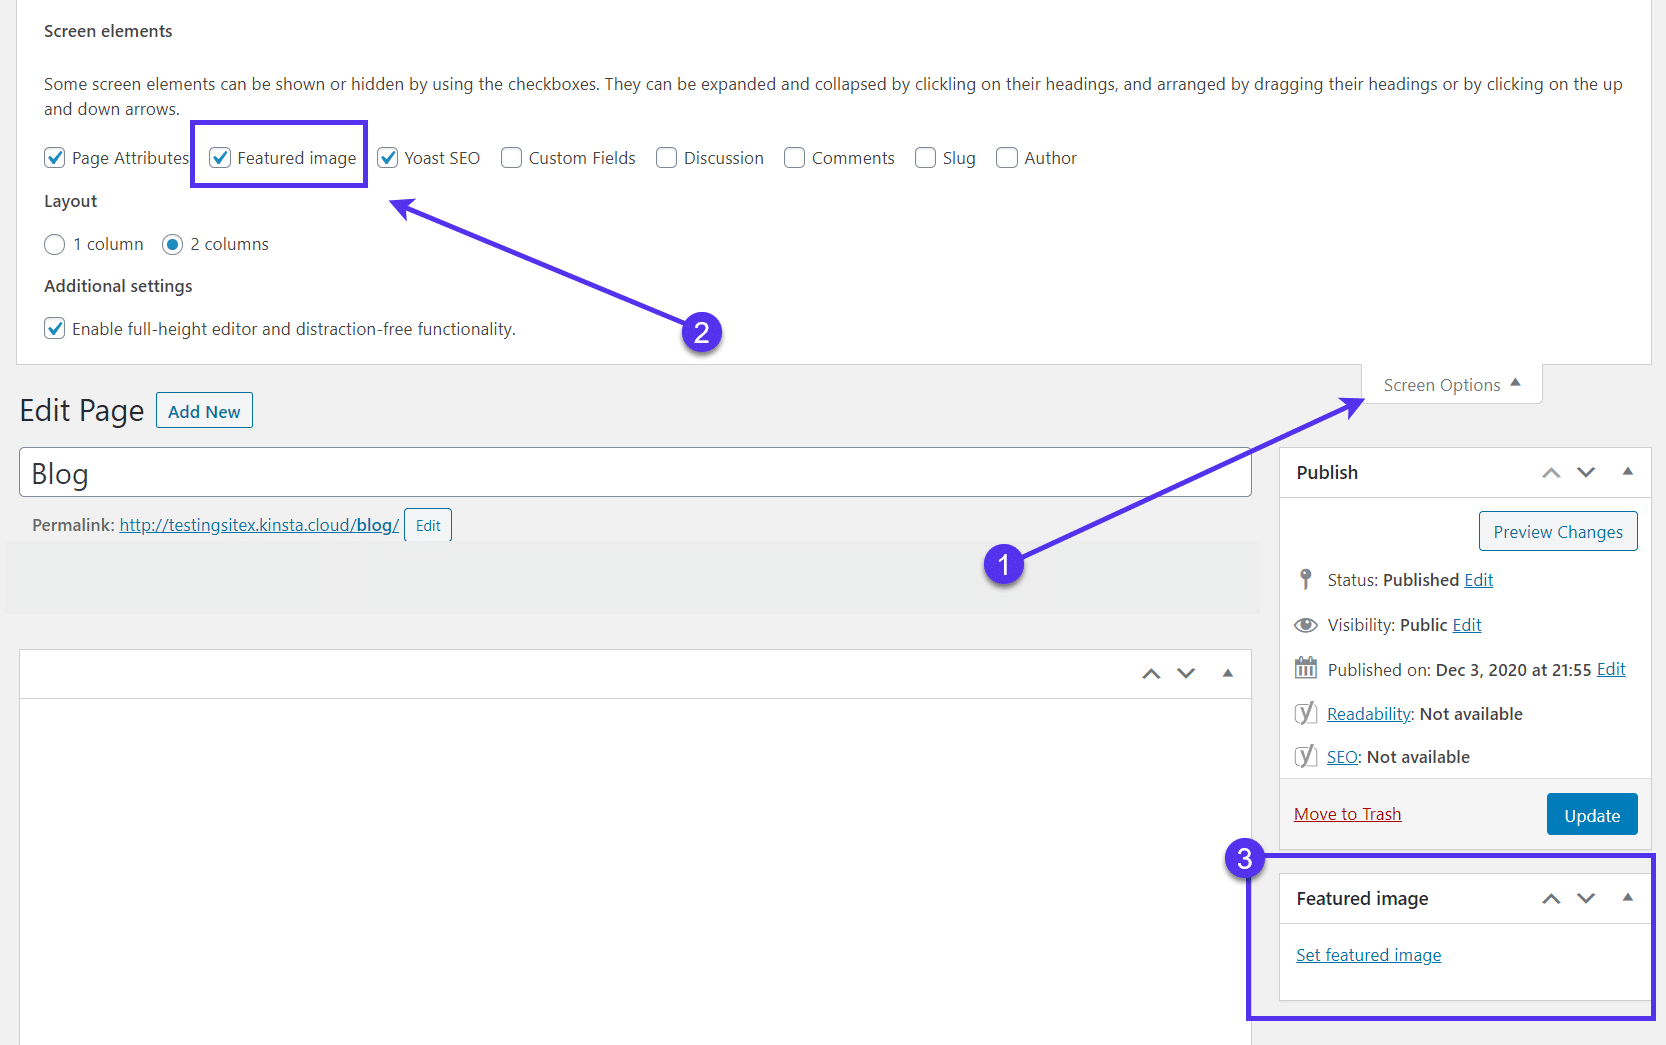
Task: Move the Featured image box down with its arrow
Action: point(1586,898)
